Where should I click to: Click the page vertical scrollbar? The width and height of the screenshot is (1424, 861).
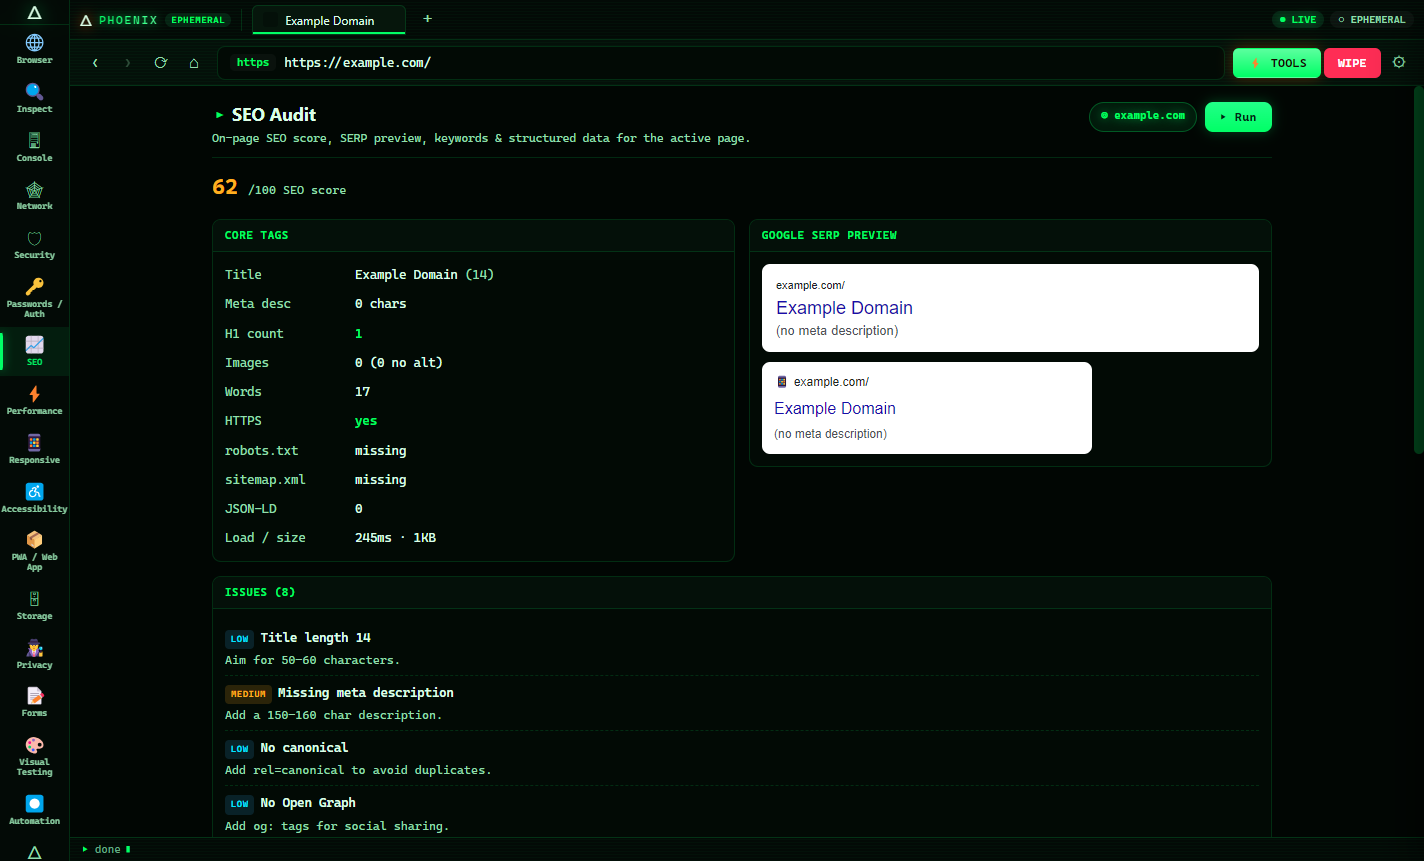pos(1419,270)
